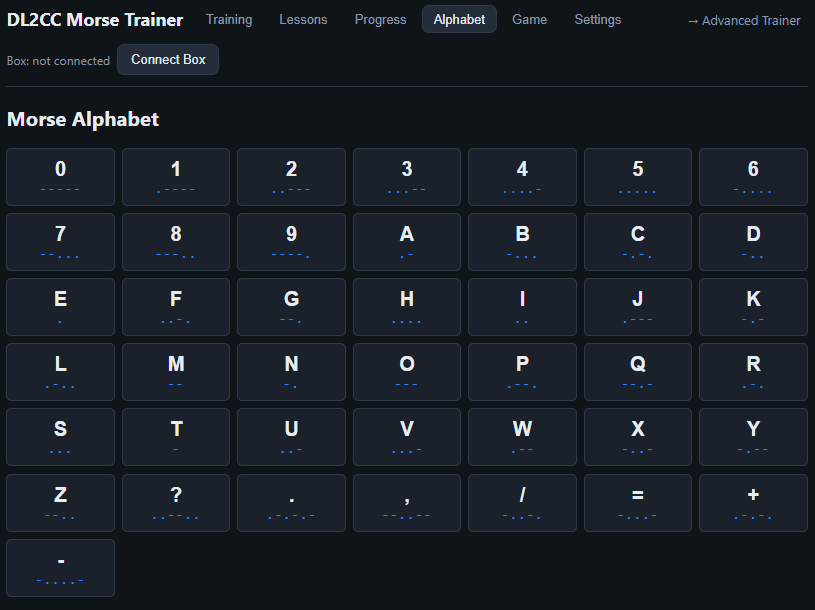Click the letter W card
815x610 pixels.
point(522,436)
